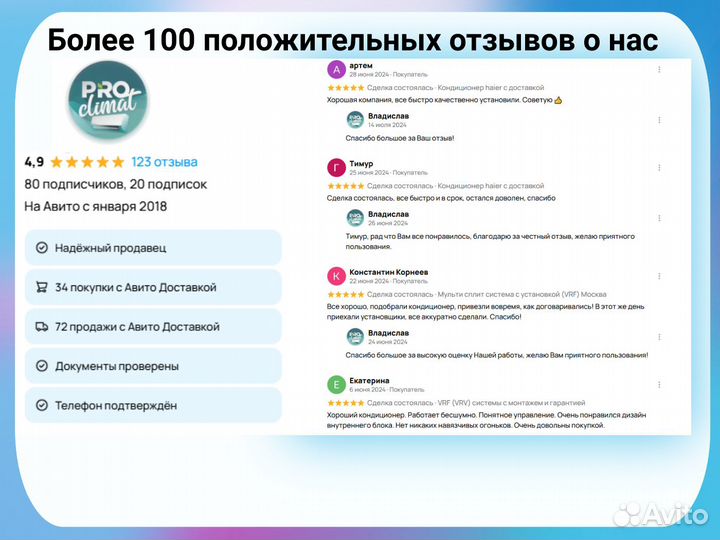Click Константин Корнеев's pink avatar icon
This screenshot has width=720, height=540.
coord(336,276)
